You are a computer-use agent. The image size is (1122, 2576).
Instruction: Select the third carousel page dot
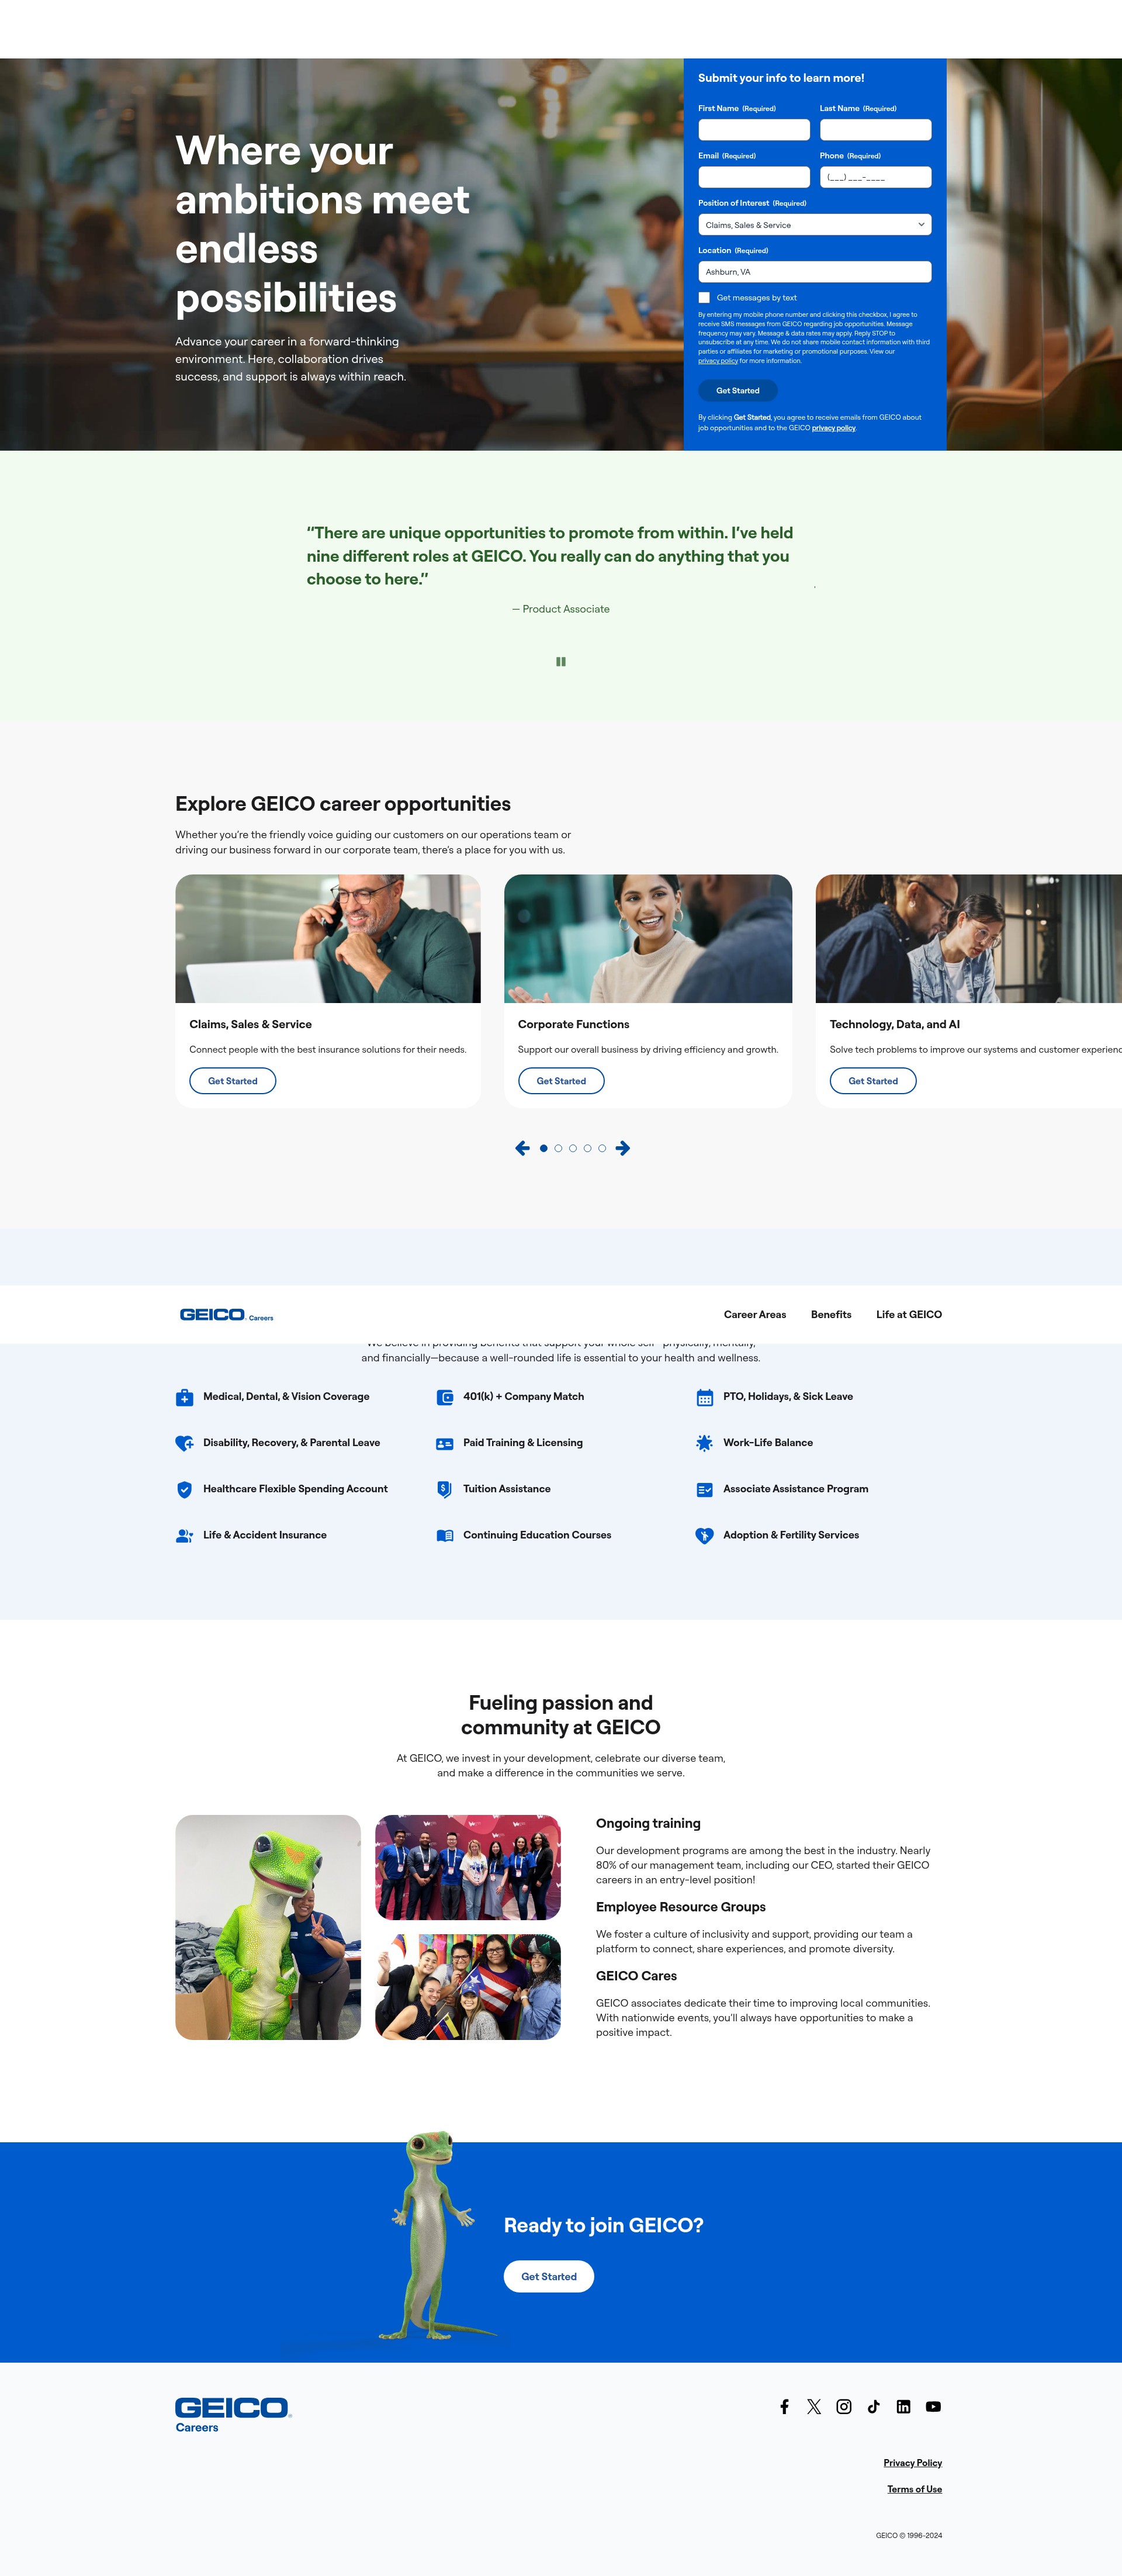(x=573, y=1148)
